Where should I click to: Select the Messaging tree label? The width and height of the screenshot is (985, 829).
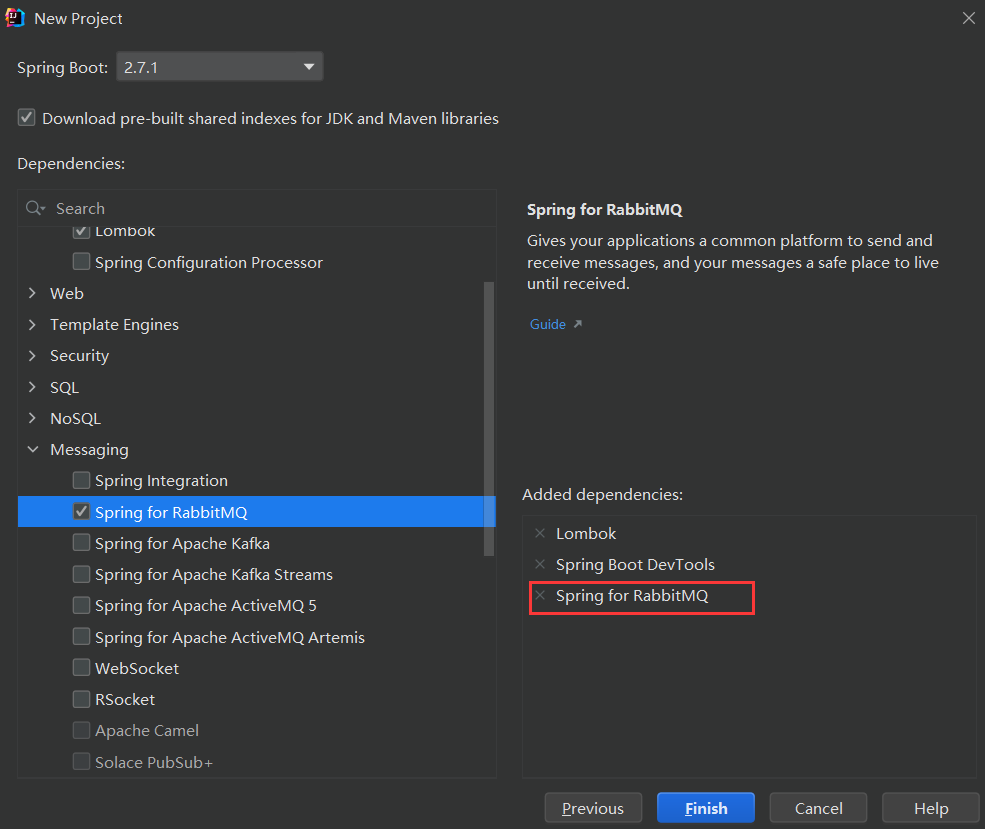[89, 450]
